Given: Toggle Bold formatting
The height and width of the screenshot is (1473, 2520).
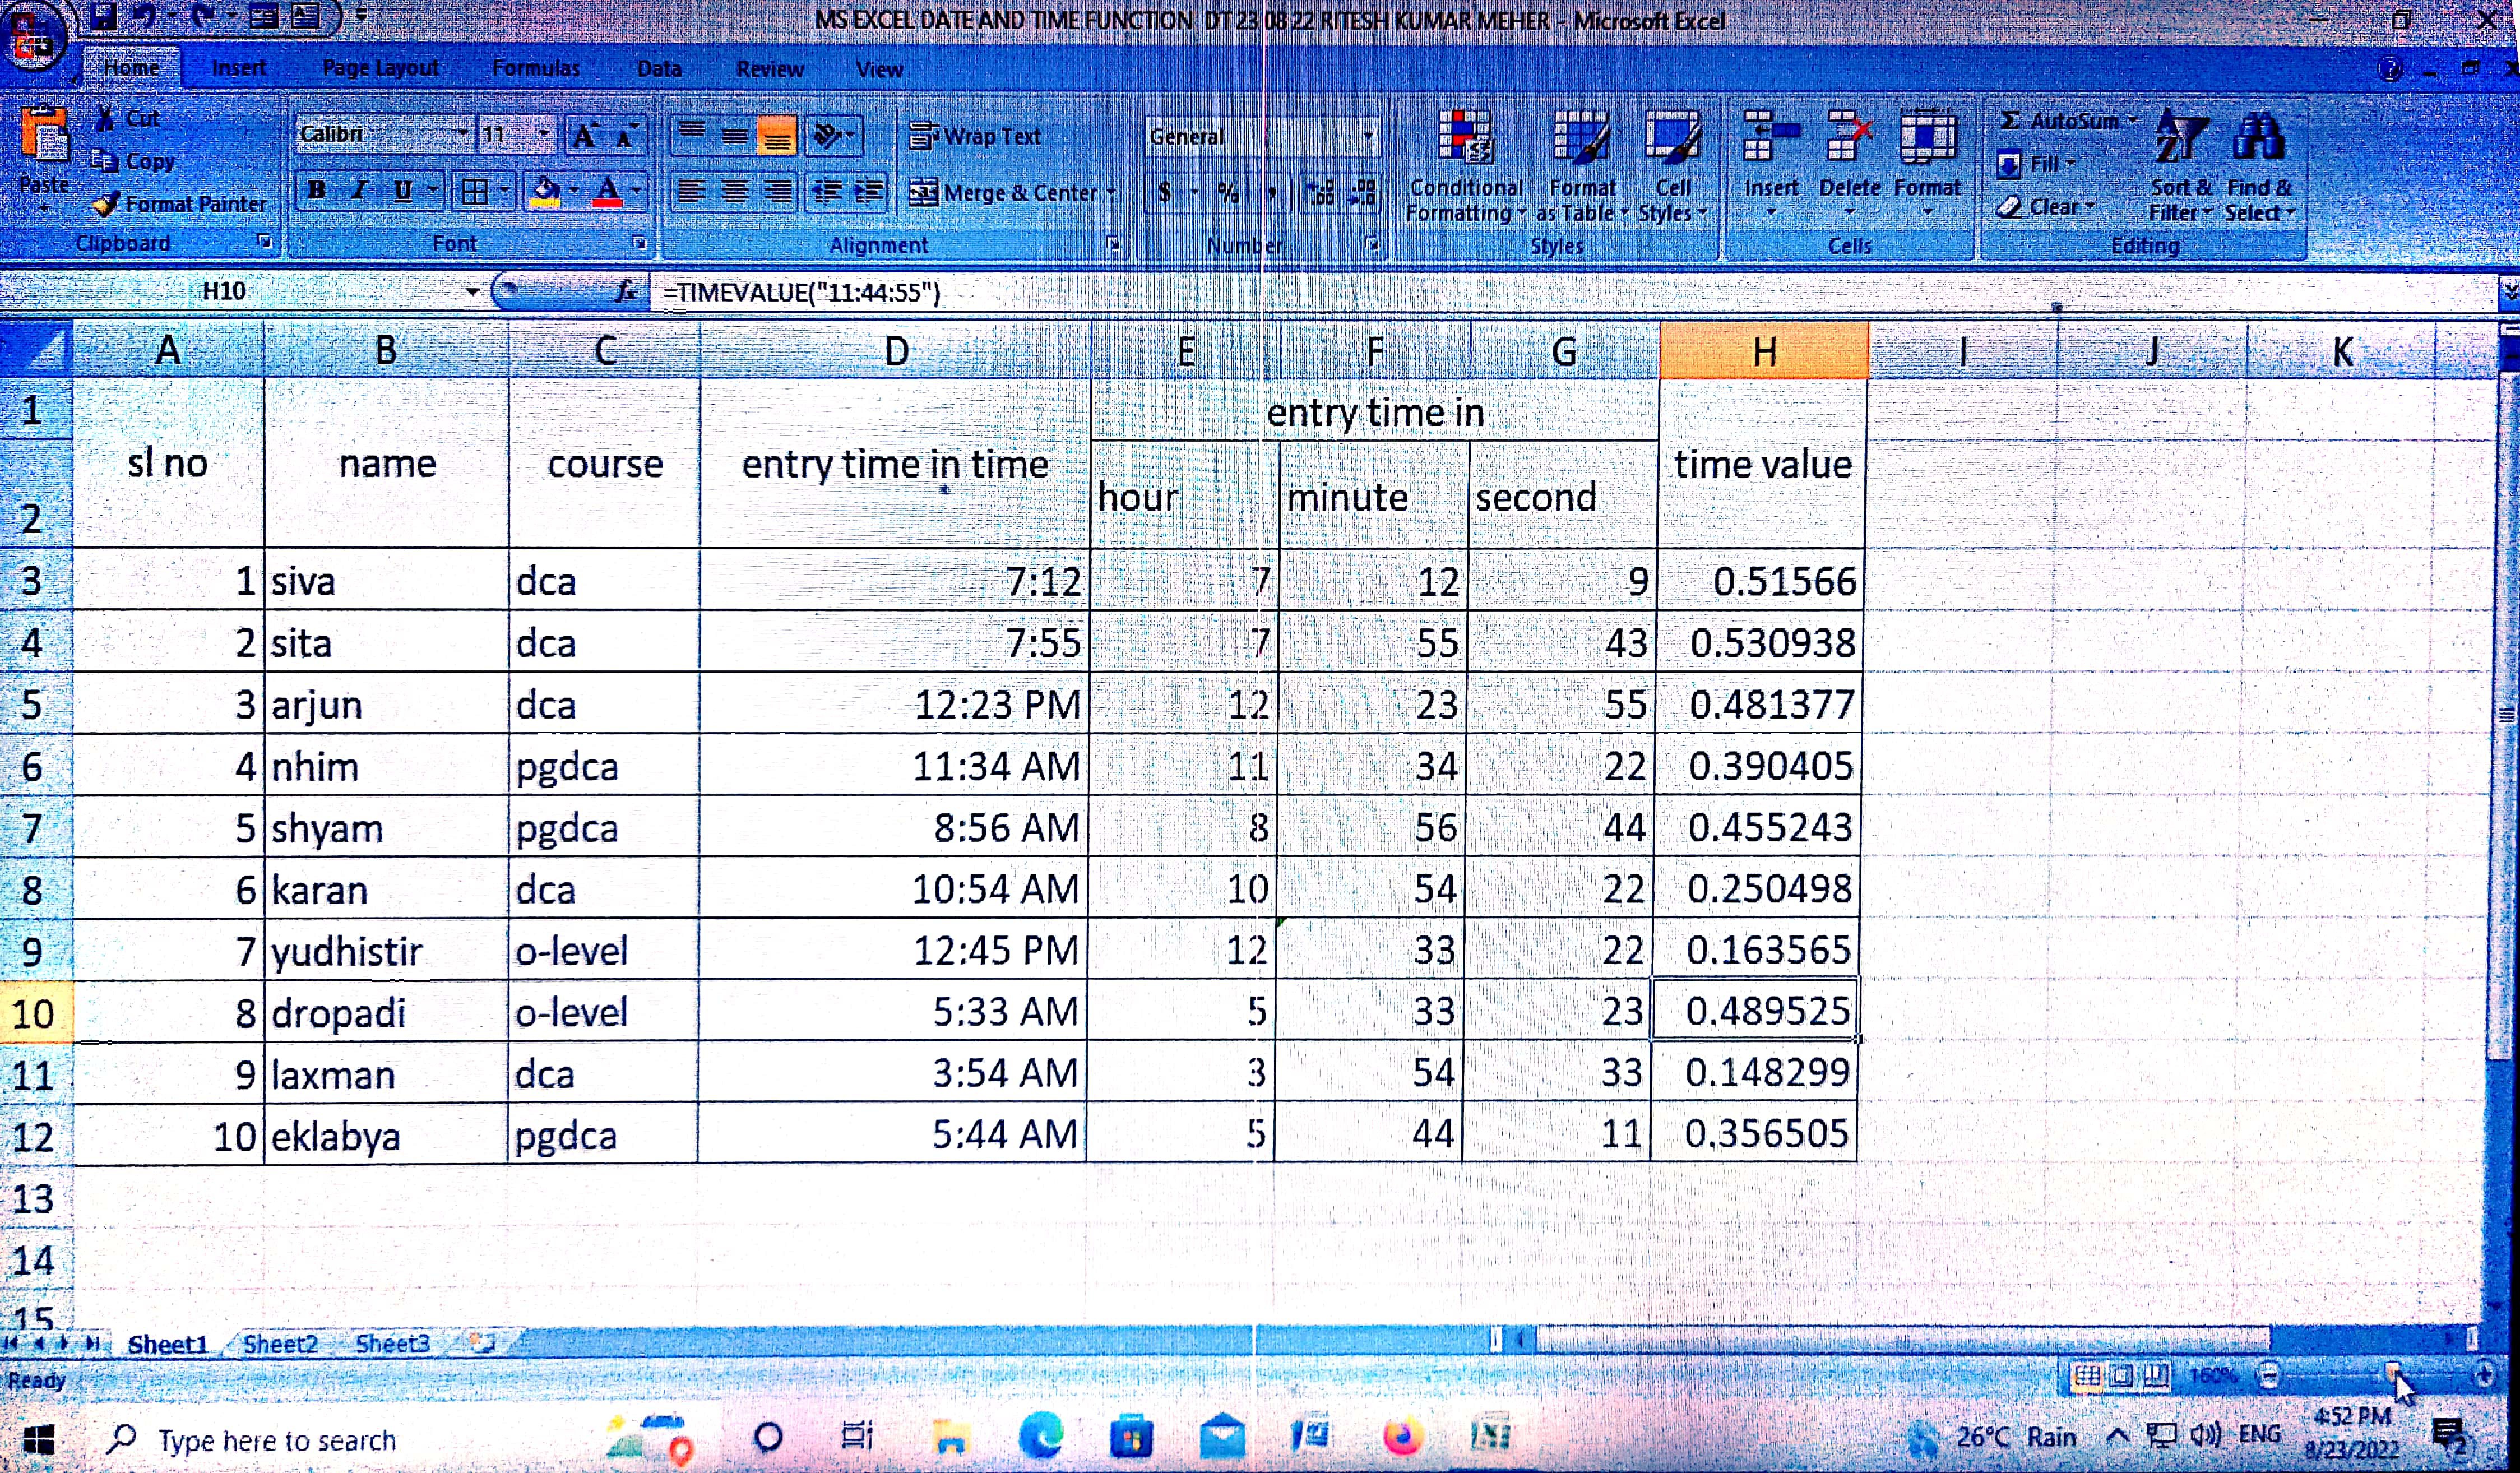Looking at the screenshot, I should pos(317,190).
